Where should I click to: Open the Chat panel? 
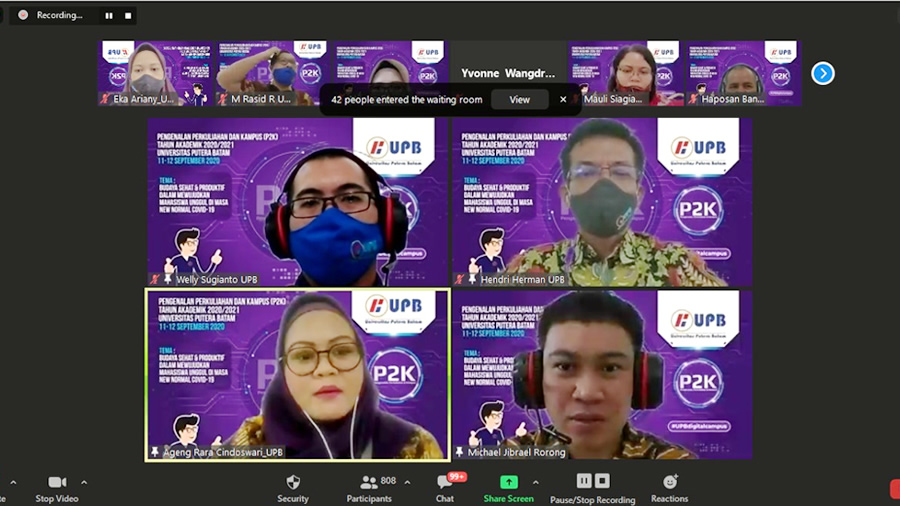pos(445,483)
